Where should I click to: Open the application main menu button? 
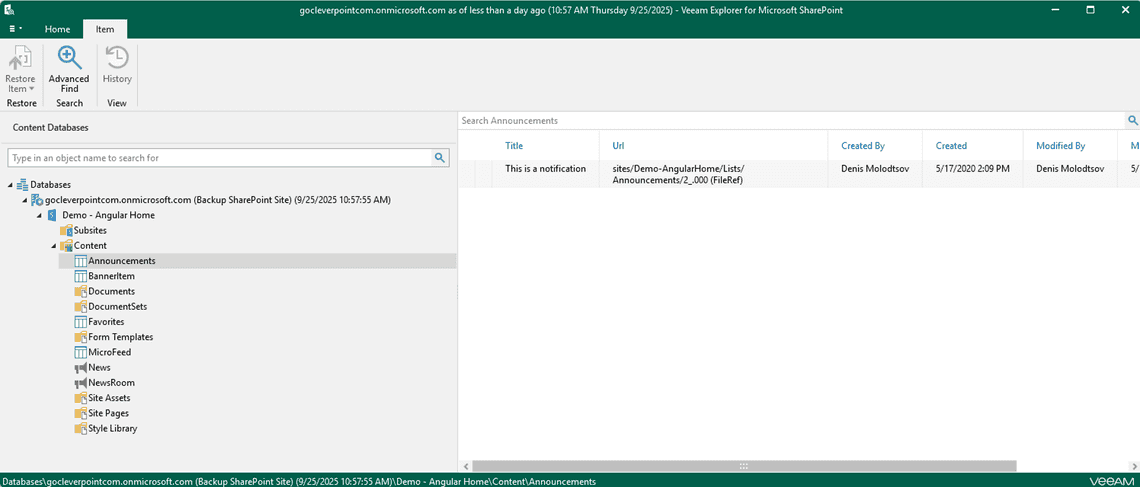15,29
